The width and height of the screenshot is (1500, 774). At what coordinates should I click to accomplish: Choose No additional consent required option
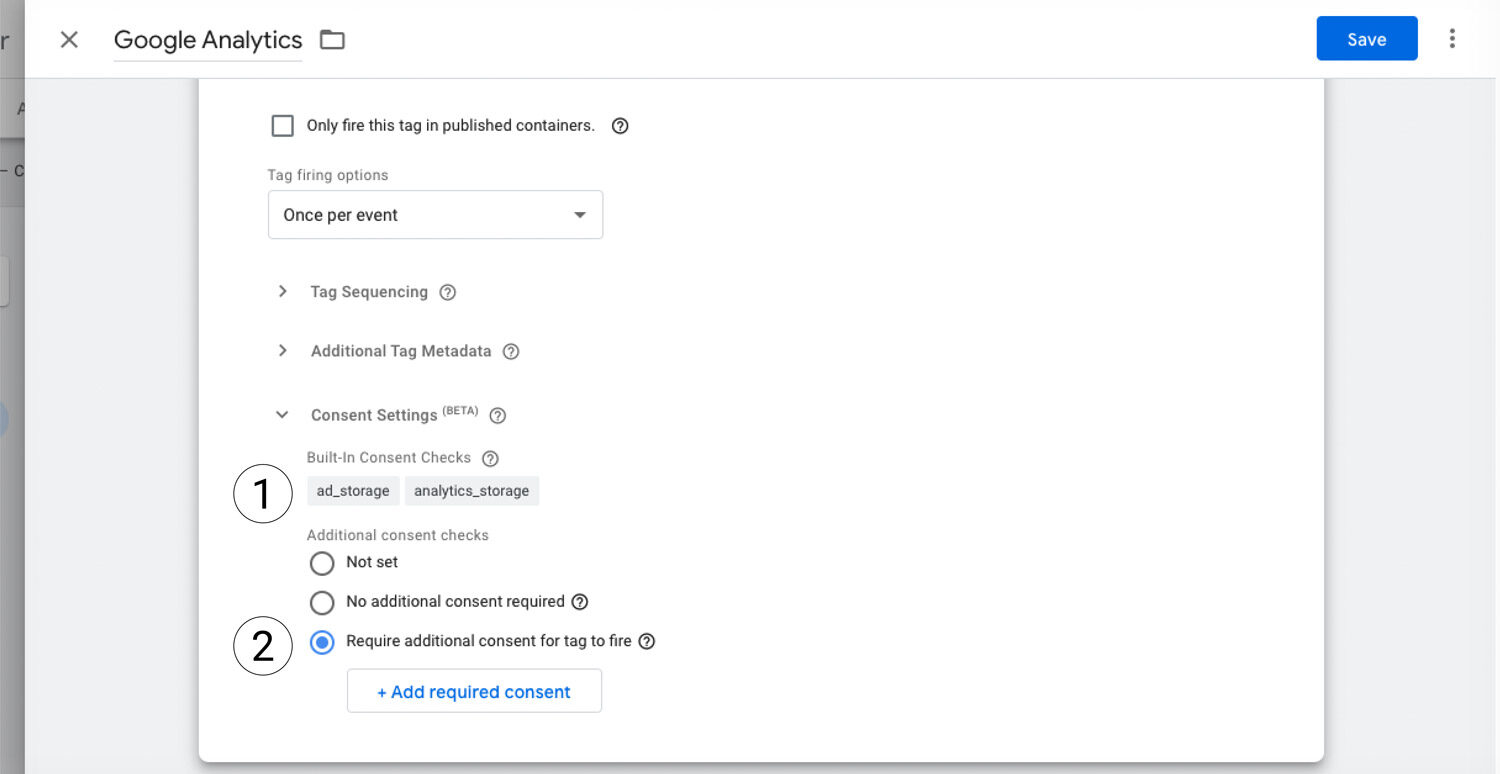pos(322,602)
